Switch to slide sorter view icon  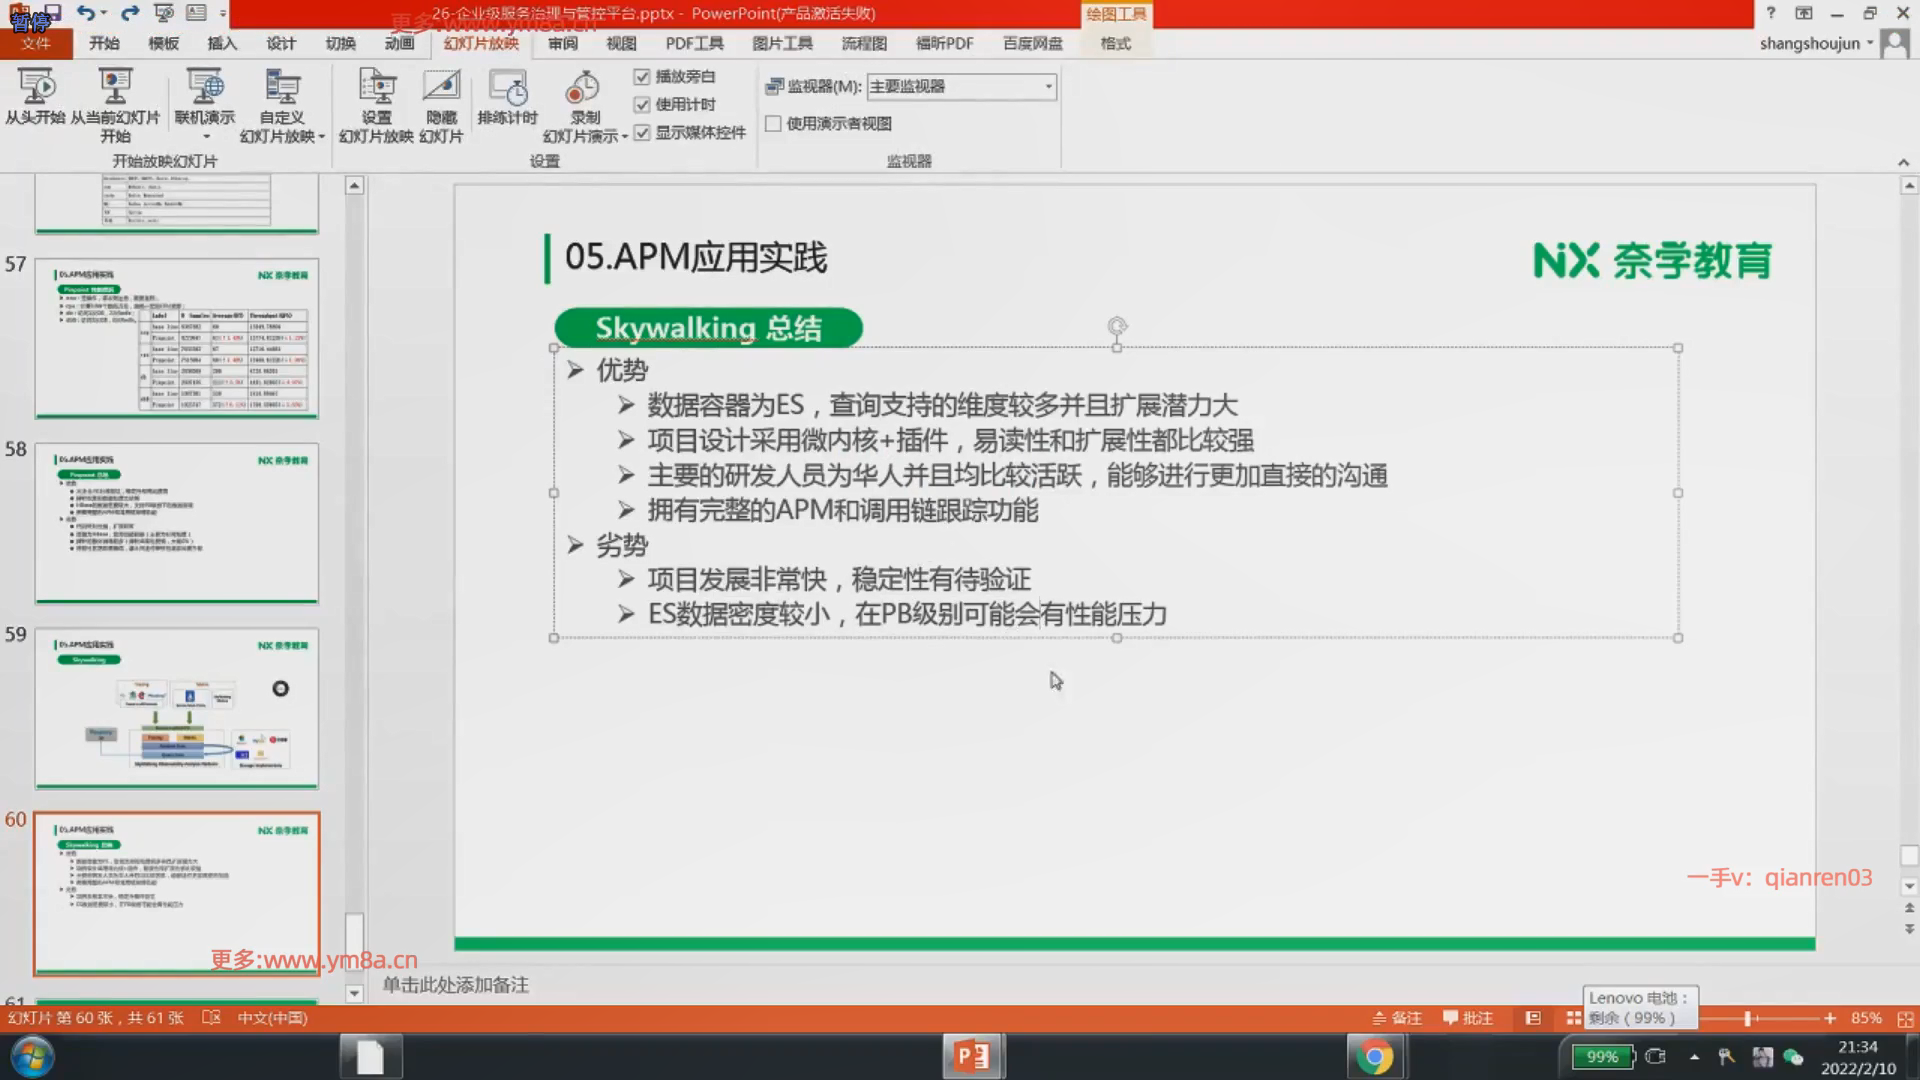pyautogui.click(x=1573, y=1018)
